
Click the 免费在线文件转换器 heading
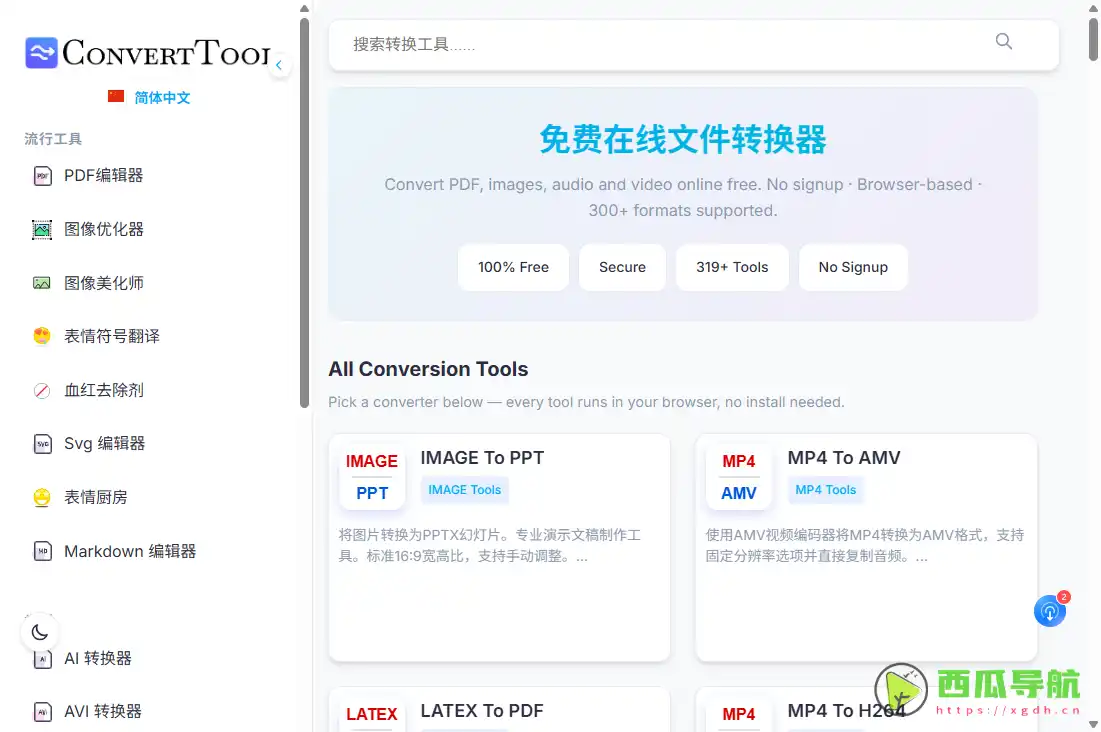683,139
